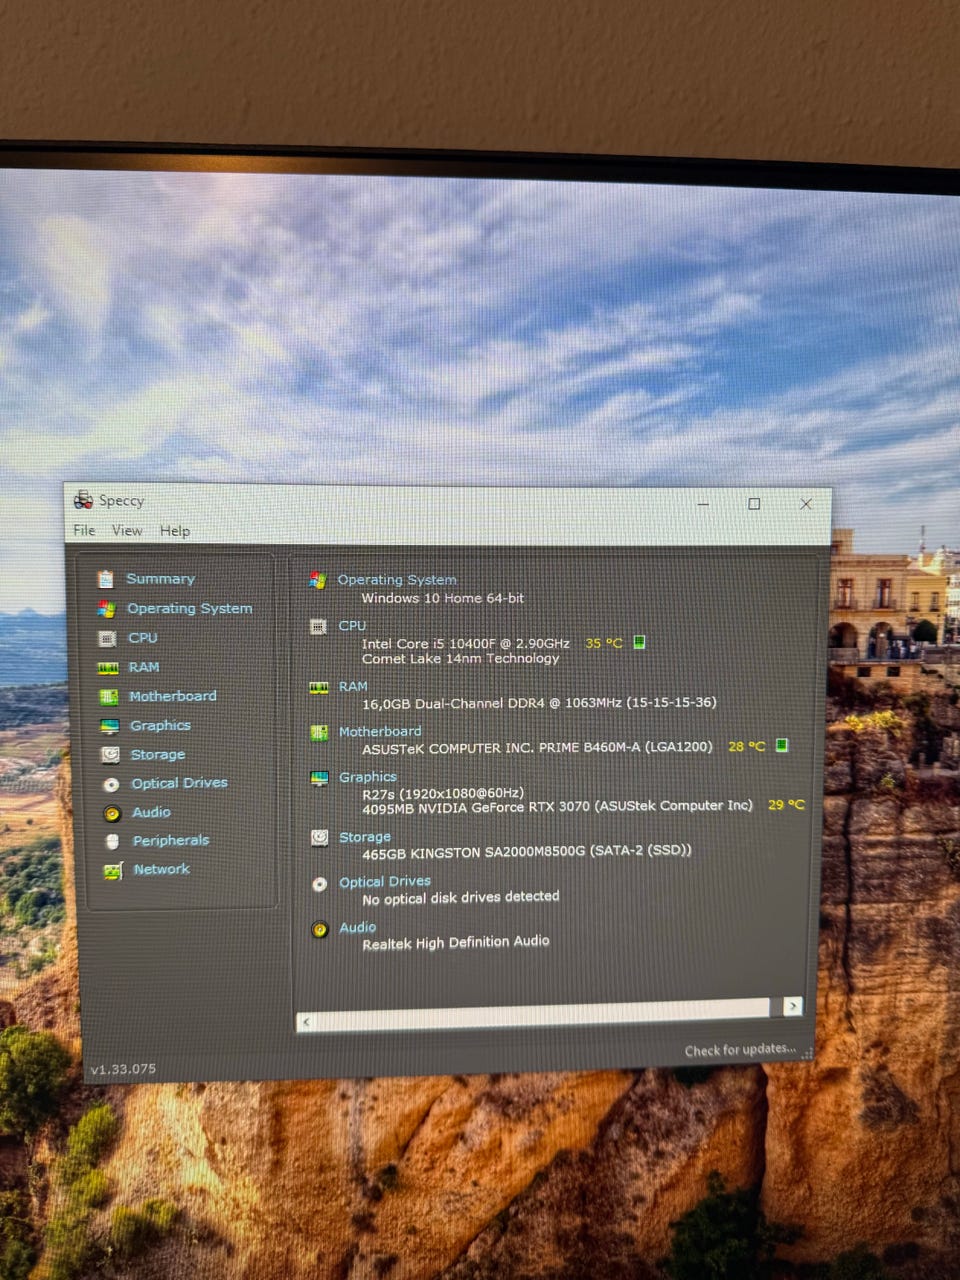
Task: Open the CPU heading link in summary
Action: [x=352, y=625]
